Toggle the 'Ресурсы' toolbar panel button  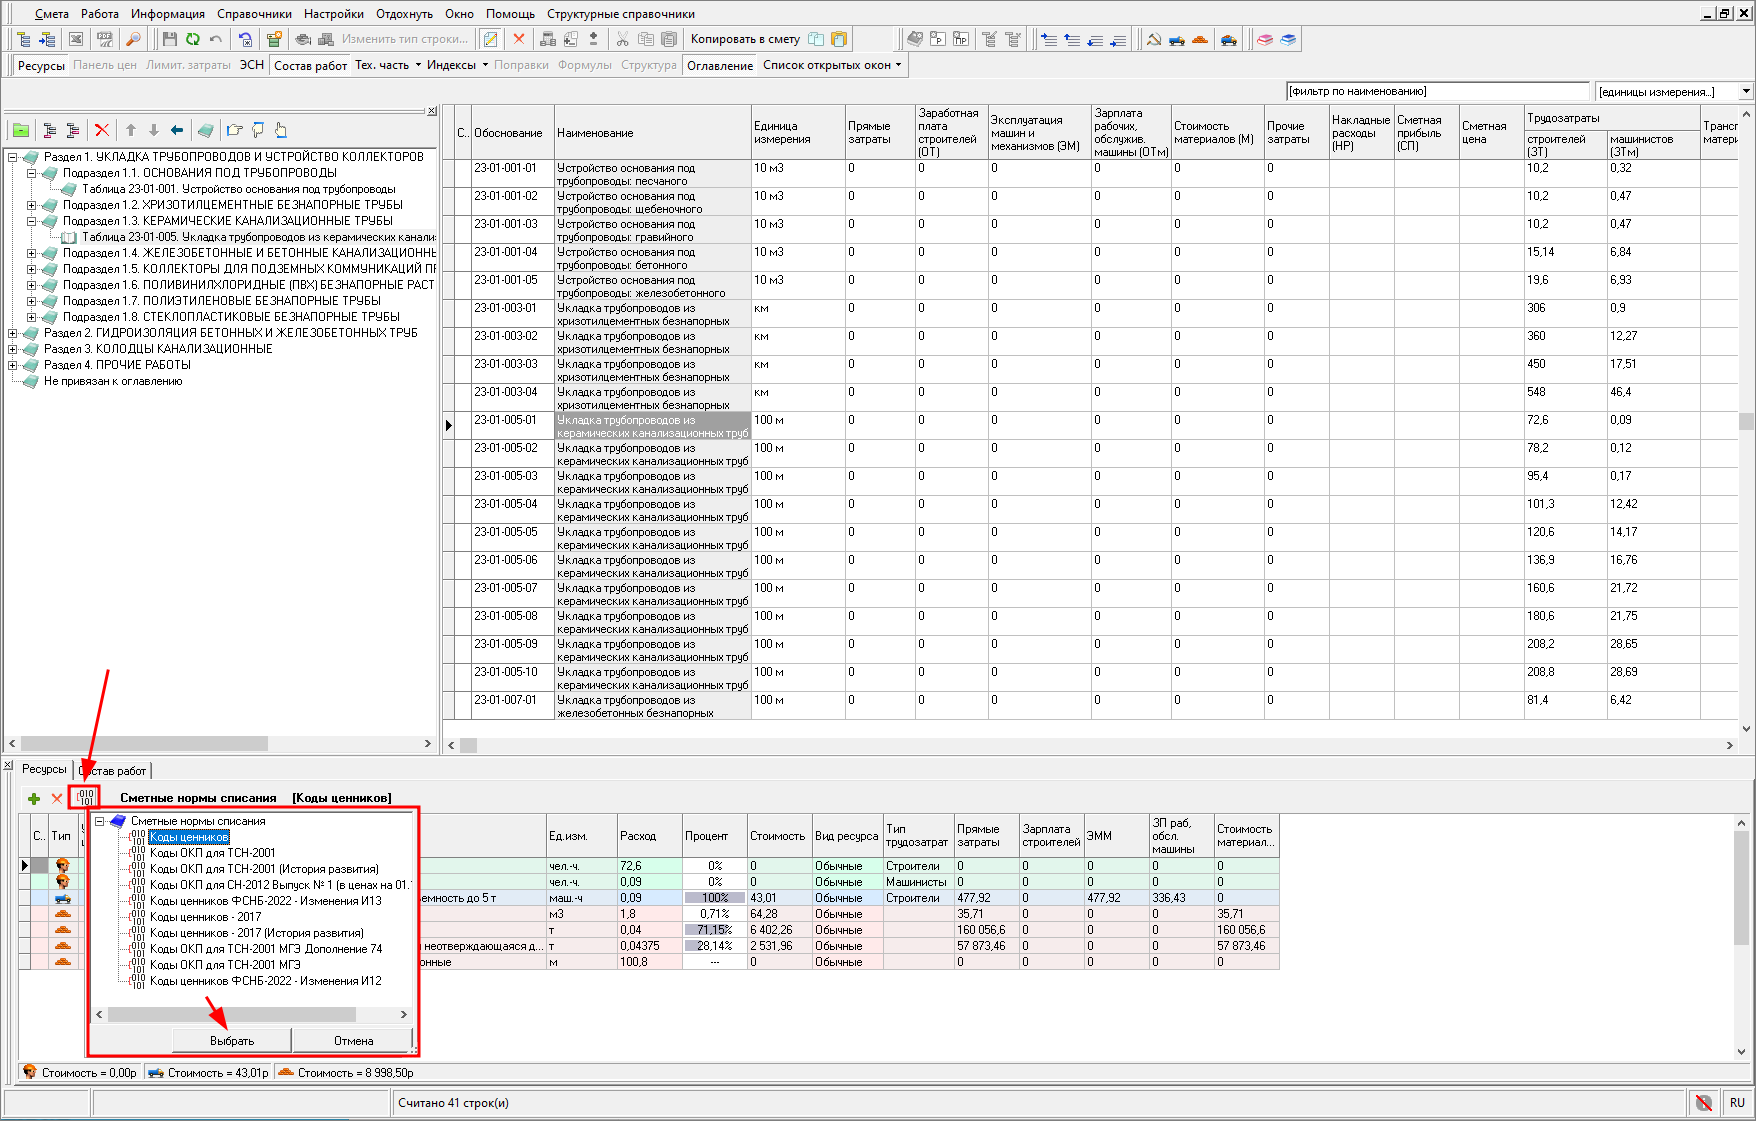[x=41, y=65]
